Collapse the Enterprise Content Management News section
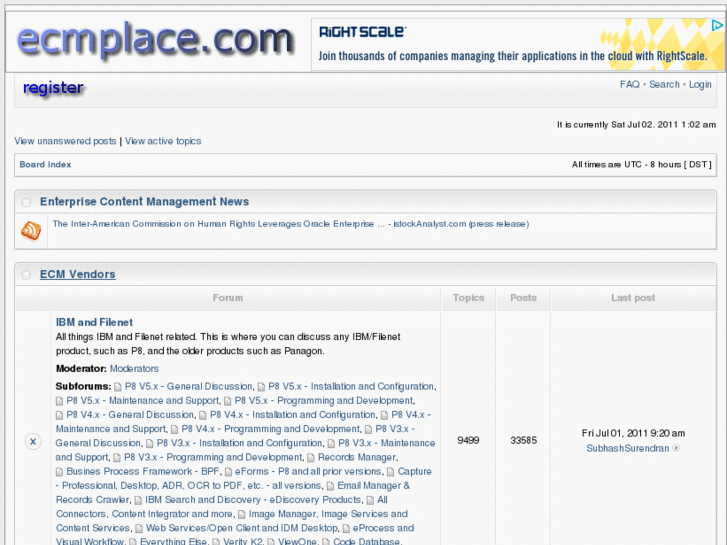Screen dimensions: 727x545 pos(27,202)
